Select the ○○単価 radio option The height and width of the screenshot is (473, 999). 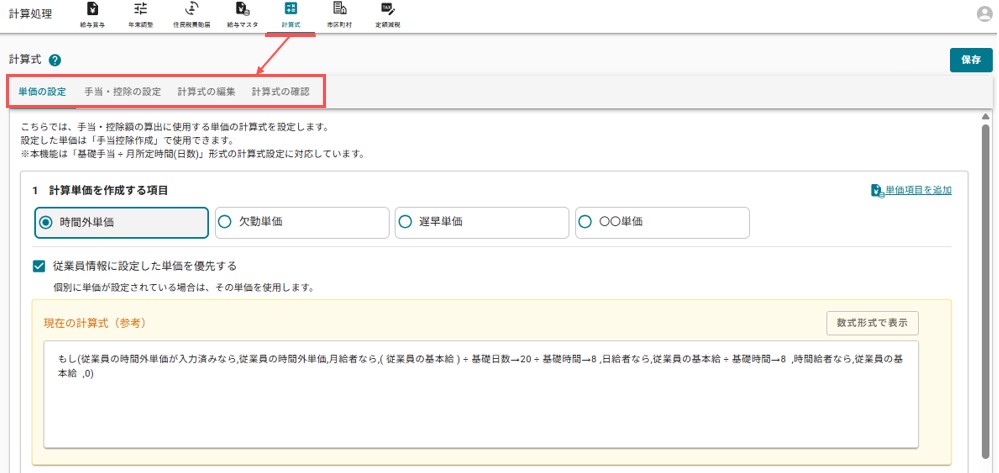click(x=662, y=222)
